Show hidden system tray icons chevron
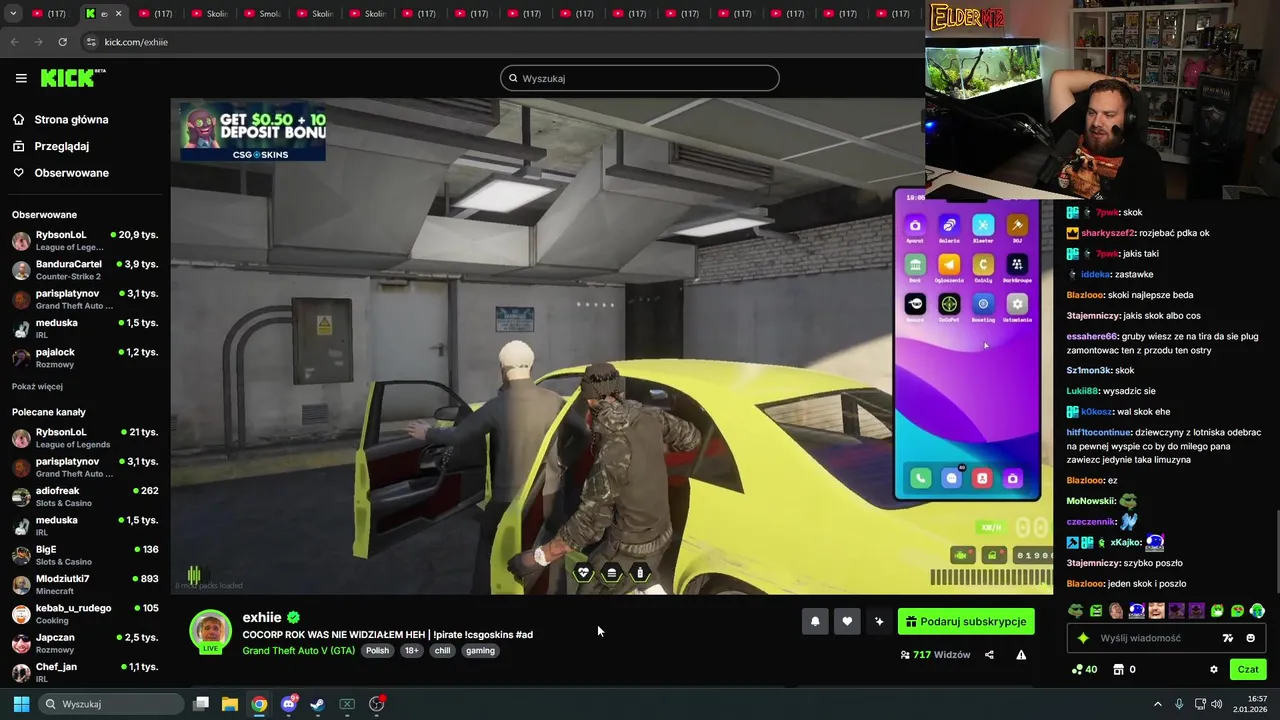Viewport: 1280px width, 720px height. [x=1158, y=704]
